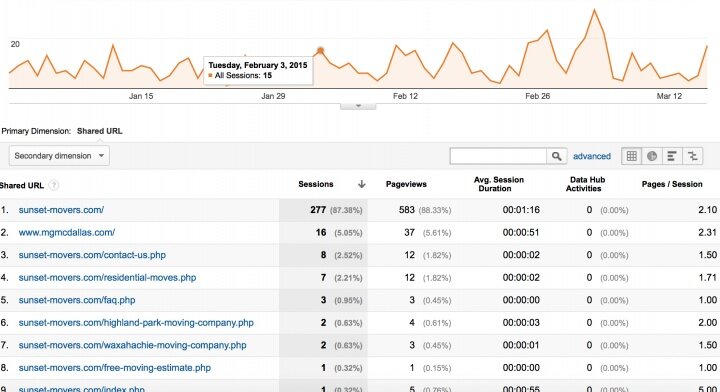The height and width of the screenshot is (392, 720).
Task: Sort by the Pageviews column header
Action: [406, 184]
